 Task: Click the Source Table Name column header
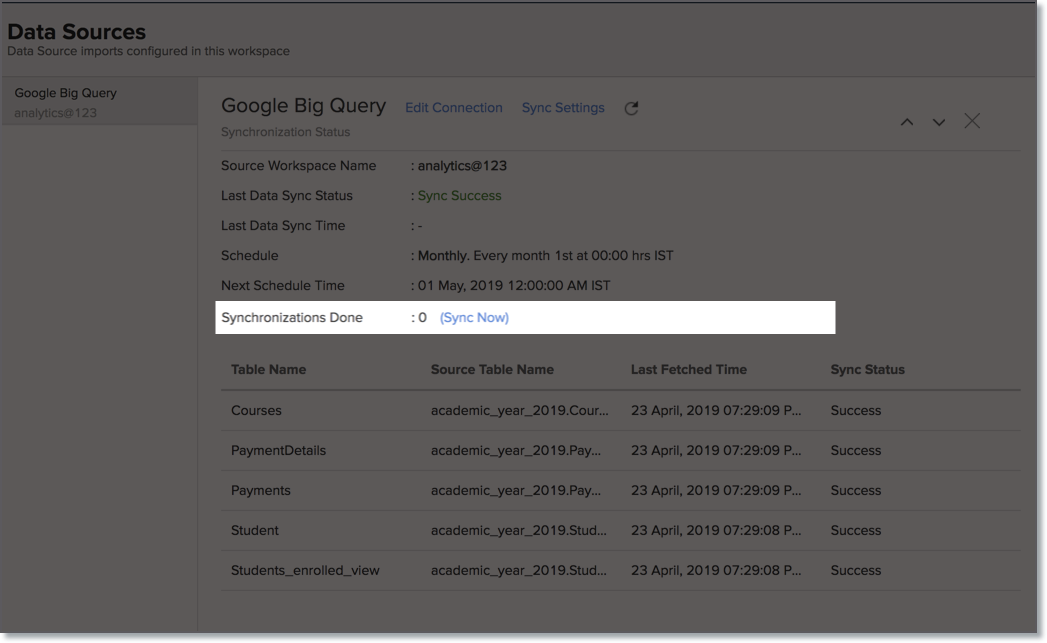click(492, 370)
